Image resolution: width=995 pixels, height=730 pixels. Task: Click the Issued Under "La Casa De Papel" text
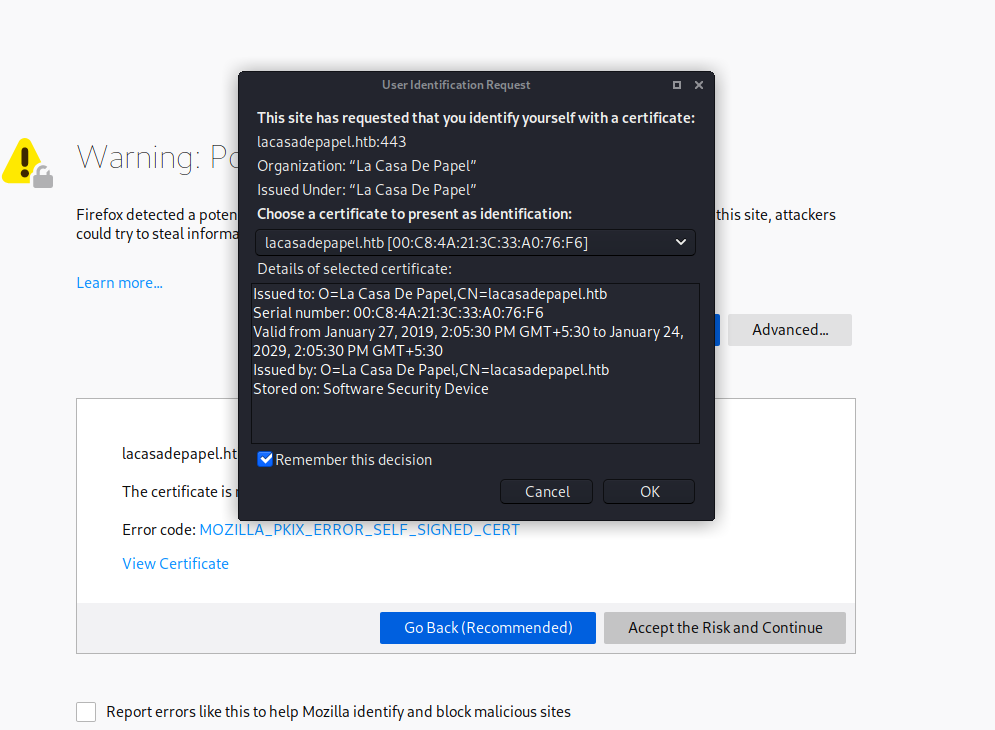(x=367, y=190)
